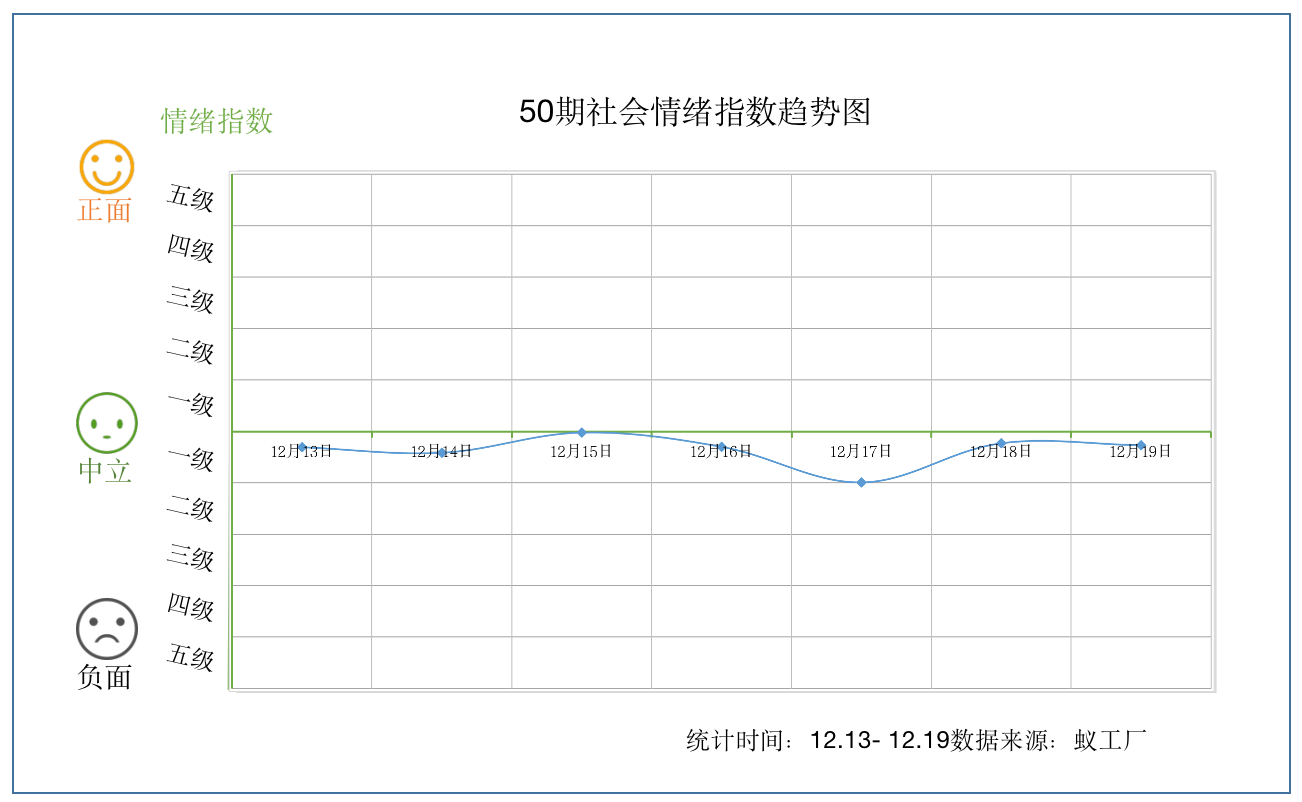
Task: Select the 12月14日 data point marker
Action: [442, 453]
